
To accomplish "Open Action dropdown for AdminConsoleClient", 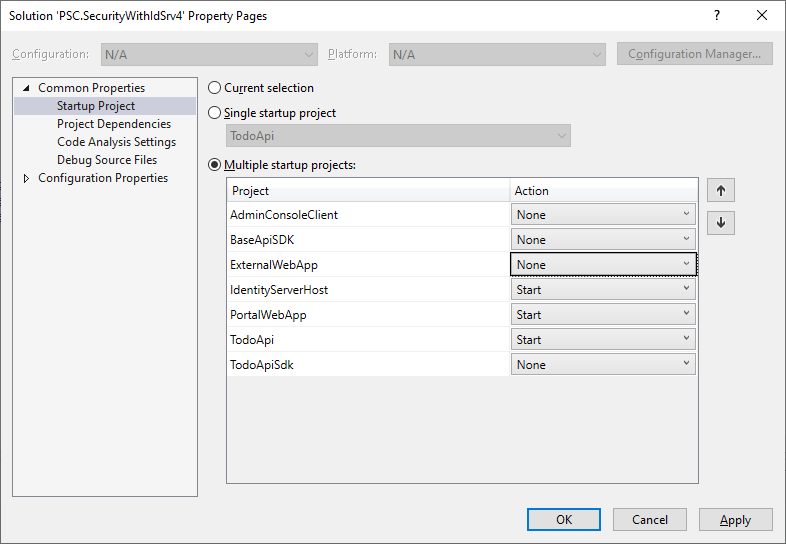I will (x=603, y=215).
